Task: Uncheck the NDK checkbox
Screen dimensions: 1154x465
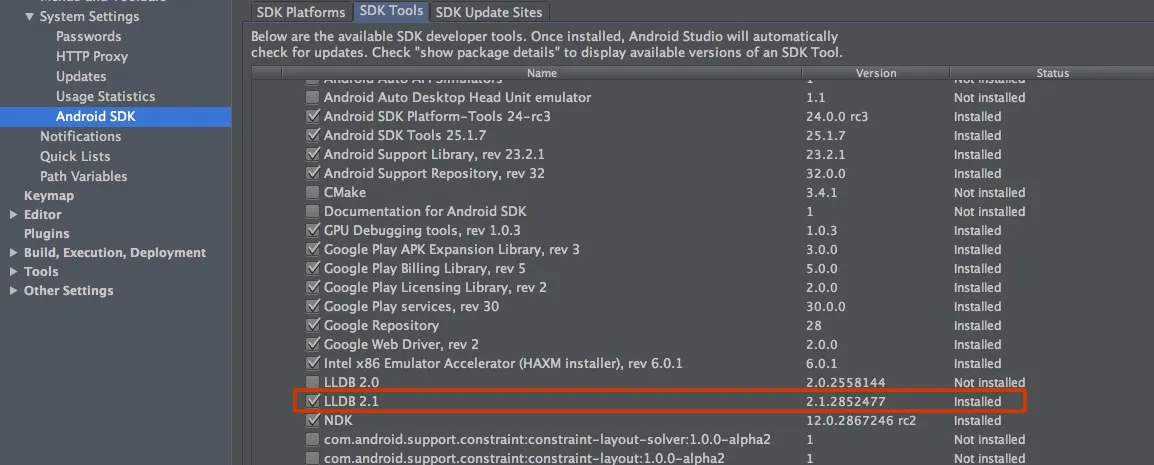Action: 313,421
